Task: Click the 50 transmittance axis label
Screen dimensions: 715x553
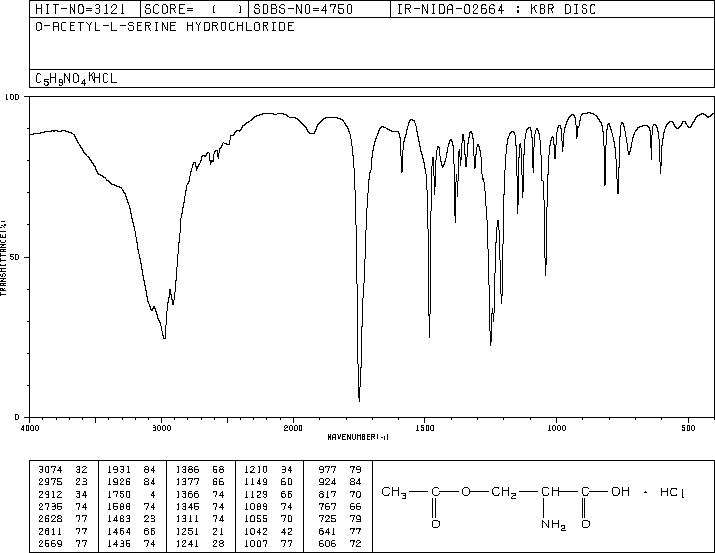Action: pyautogui.click(x=14, y=257)
